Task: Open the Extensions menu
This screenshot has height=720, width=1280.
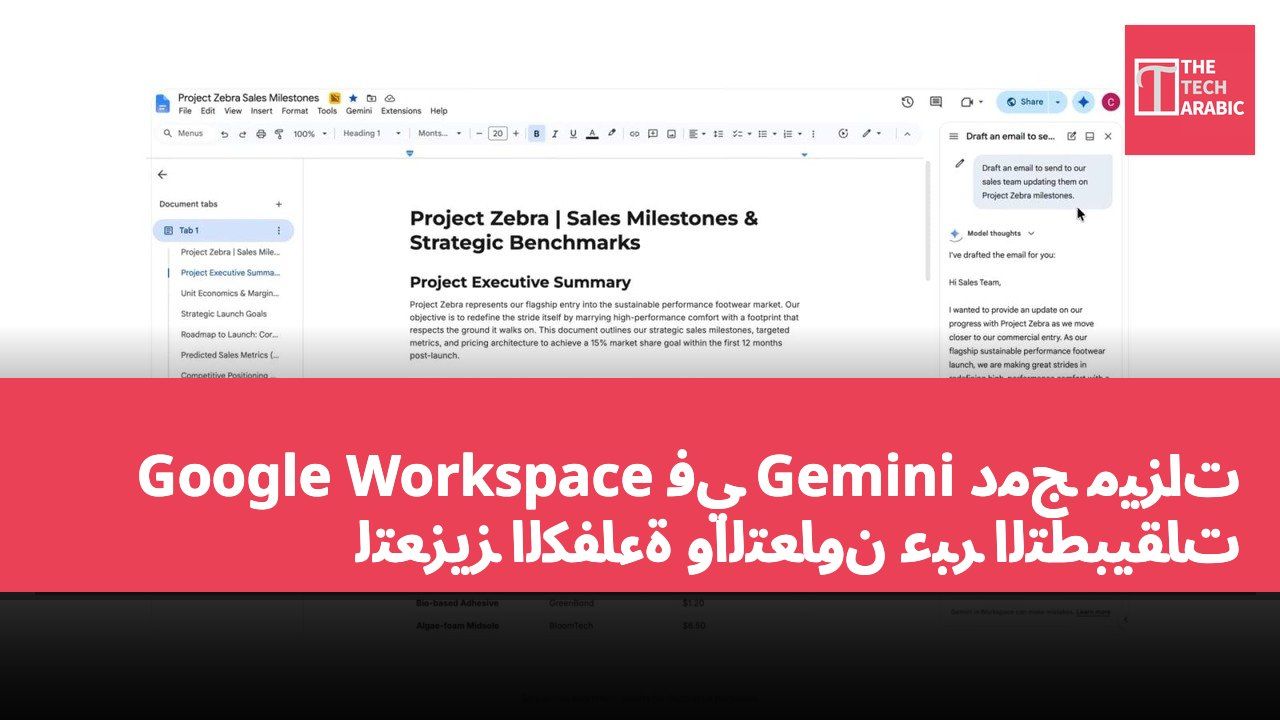Action: (x=401, y=111)
